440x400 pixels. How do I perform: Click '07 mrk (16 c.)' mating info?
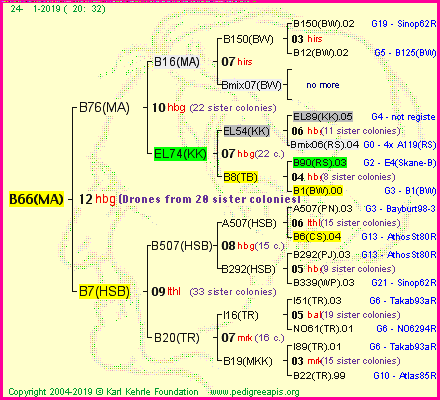point(253,338)
